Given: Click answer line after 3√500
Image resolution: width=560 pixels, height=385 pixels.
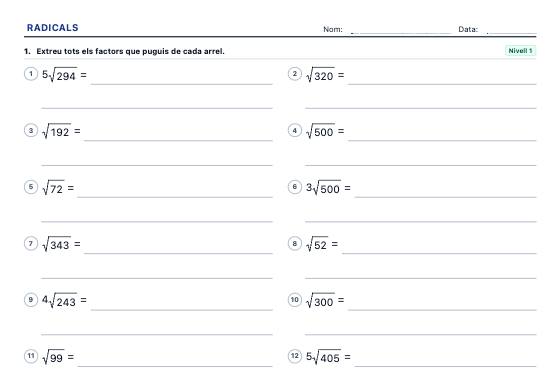Looking at the screenshot, I should [x=445, y=197].
